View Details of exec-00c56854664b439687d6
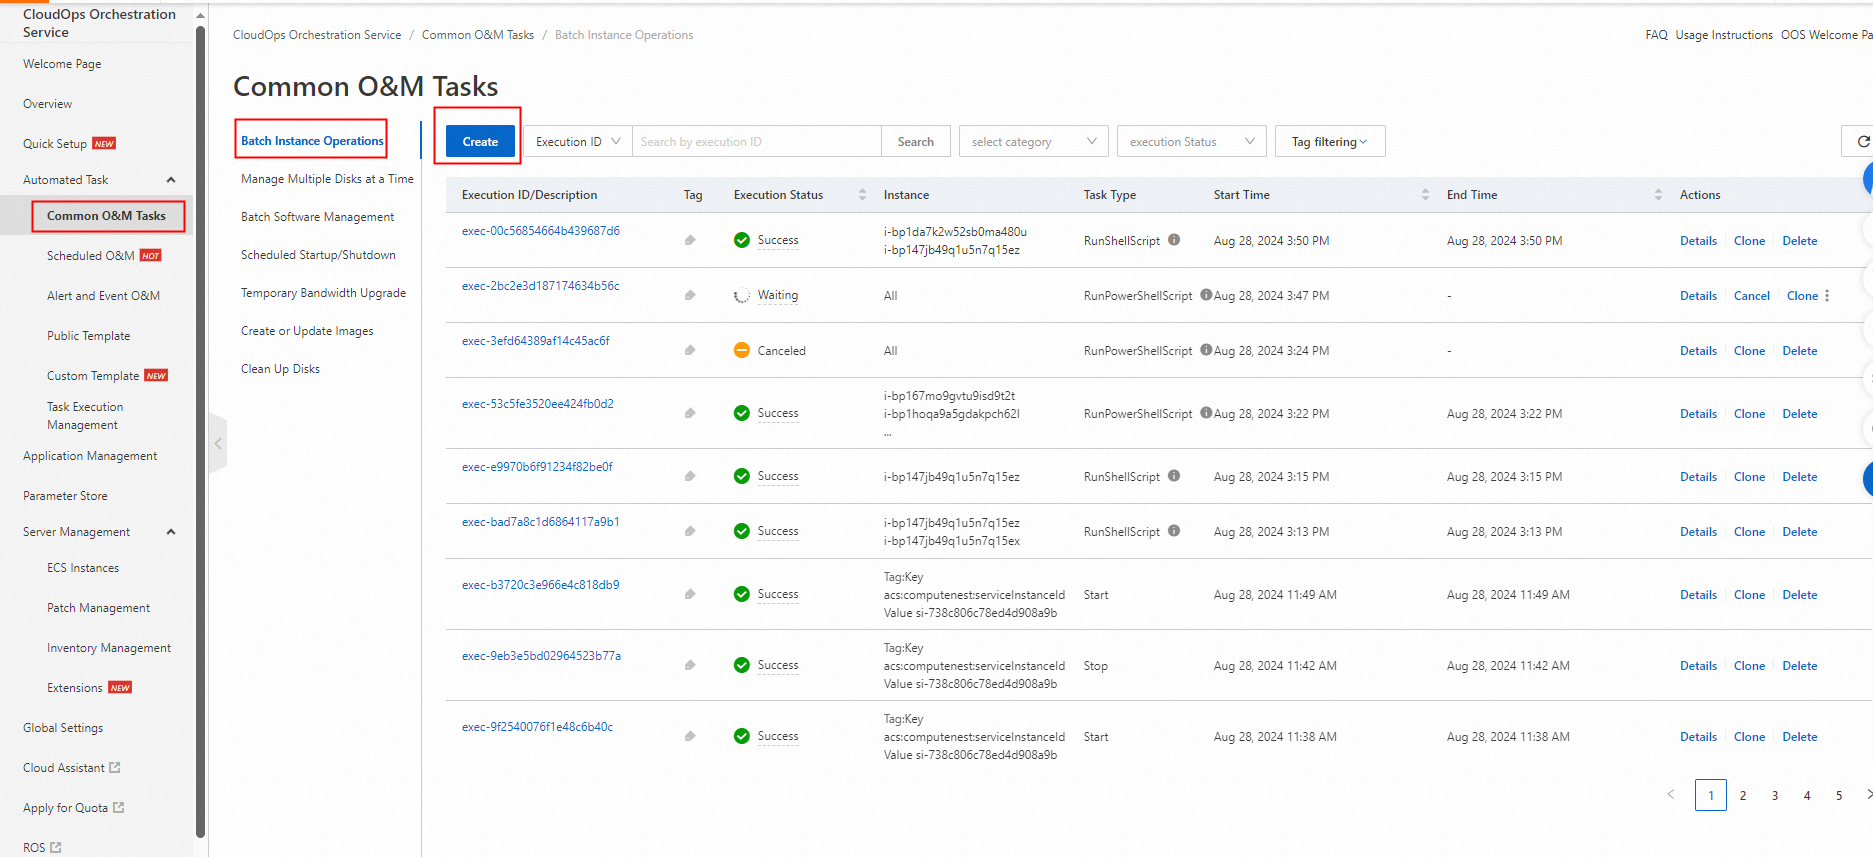This screenshot has height=857, width=1873. pos(1698,241)
